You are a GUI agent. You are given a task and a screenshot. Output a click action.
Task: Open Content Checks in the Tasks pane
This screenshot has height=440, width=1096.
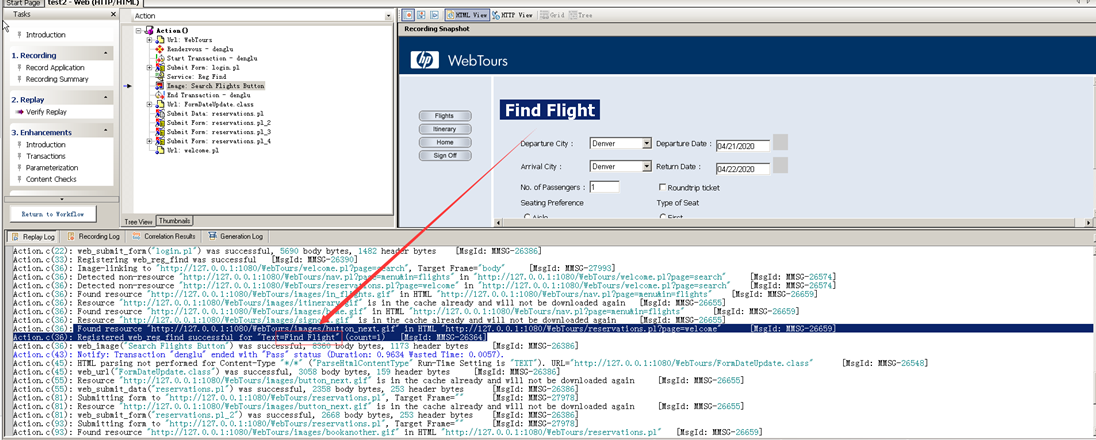[52, 179]
